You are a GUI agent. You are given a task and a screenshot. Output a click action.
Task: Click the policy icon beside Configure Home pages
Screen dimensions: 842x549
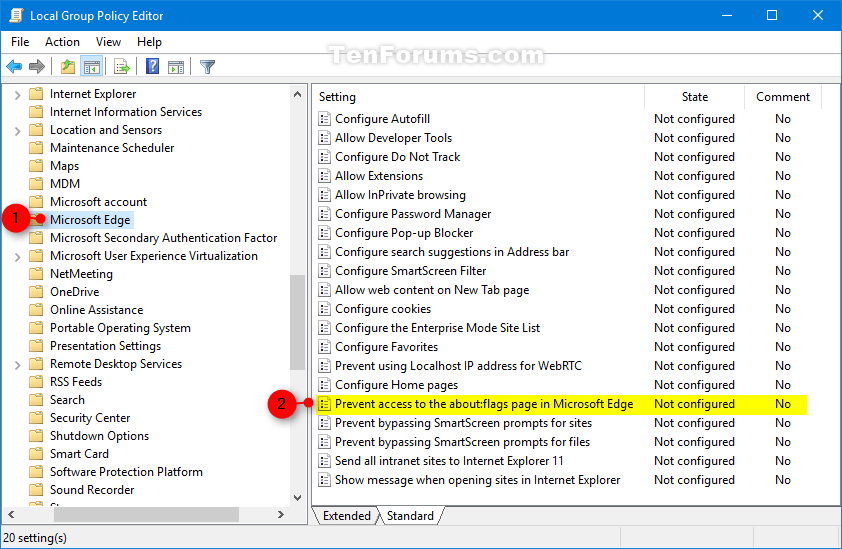coord(324,385)
